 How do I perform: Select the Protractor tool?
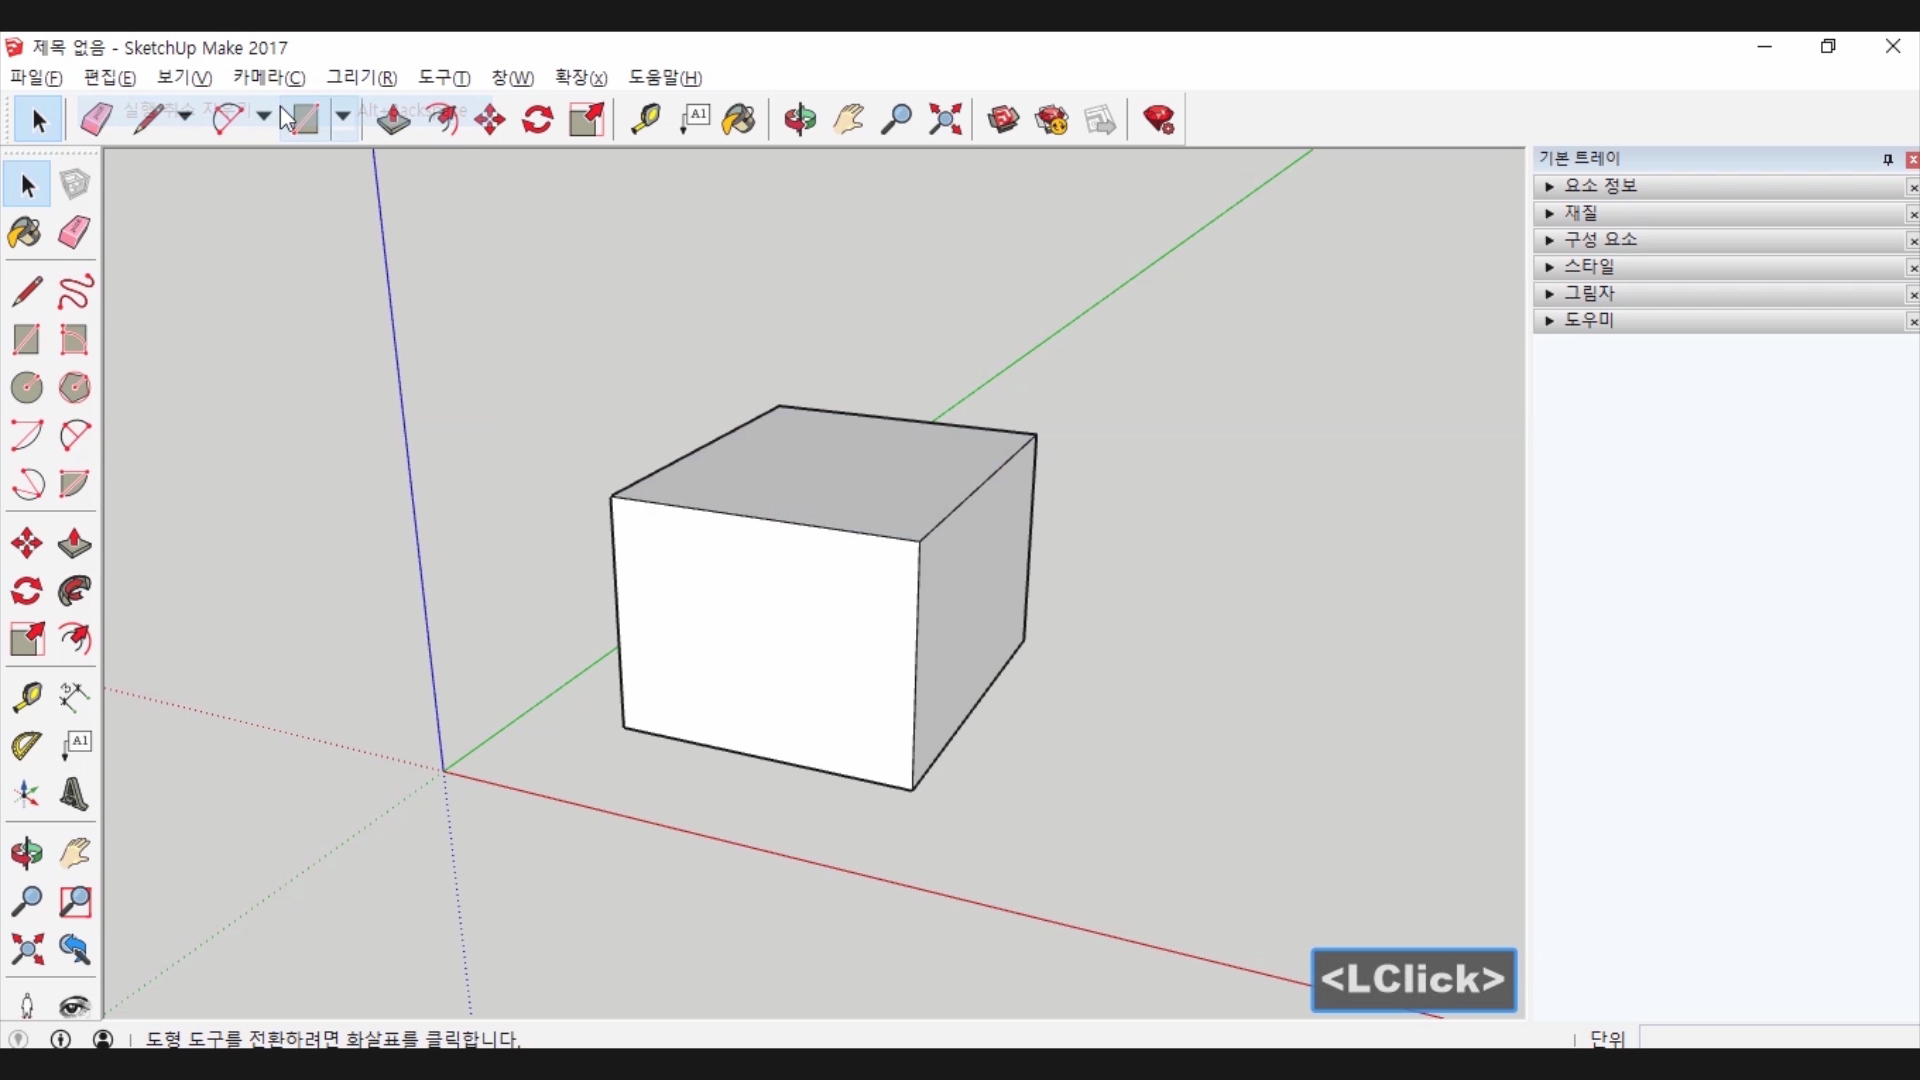point(27,746)
